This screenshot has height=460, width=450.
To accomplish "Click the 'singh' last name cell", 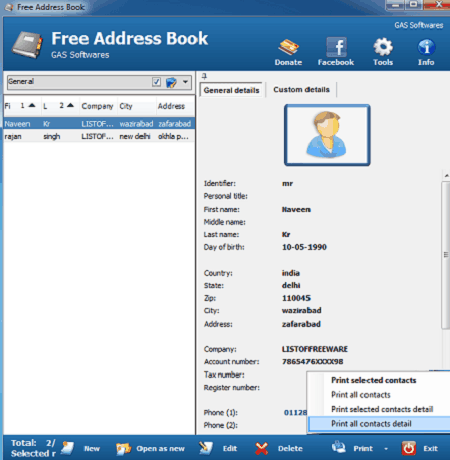I will click(x=52, y=136).
